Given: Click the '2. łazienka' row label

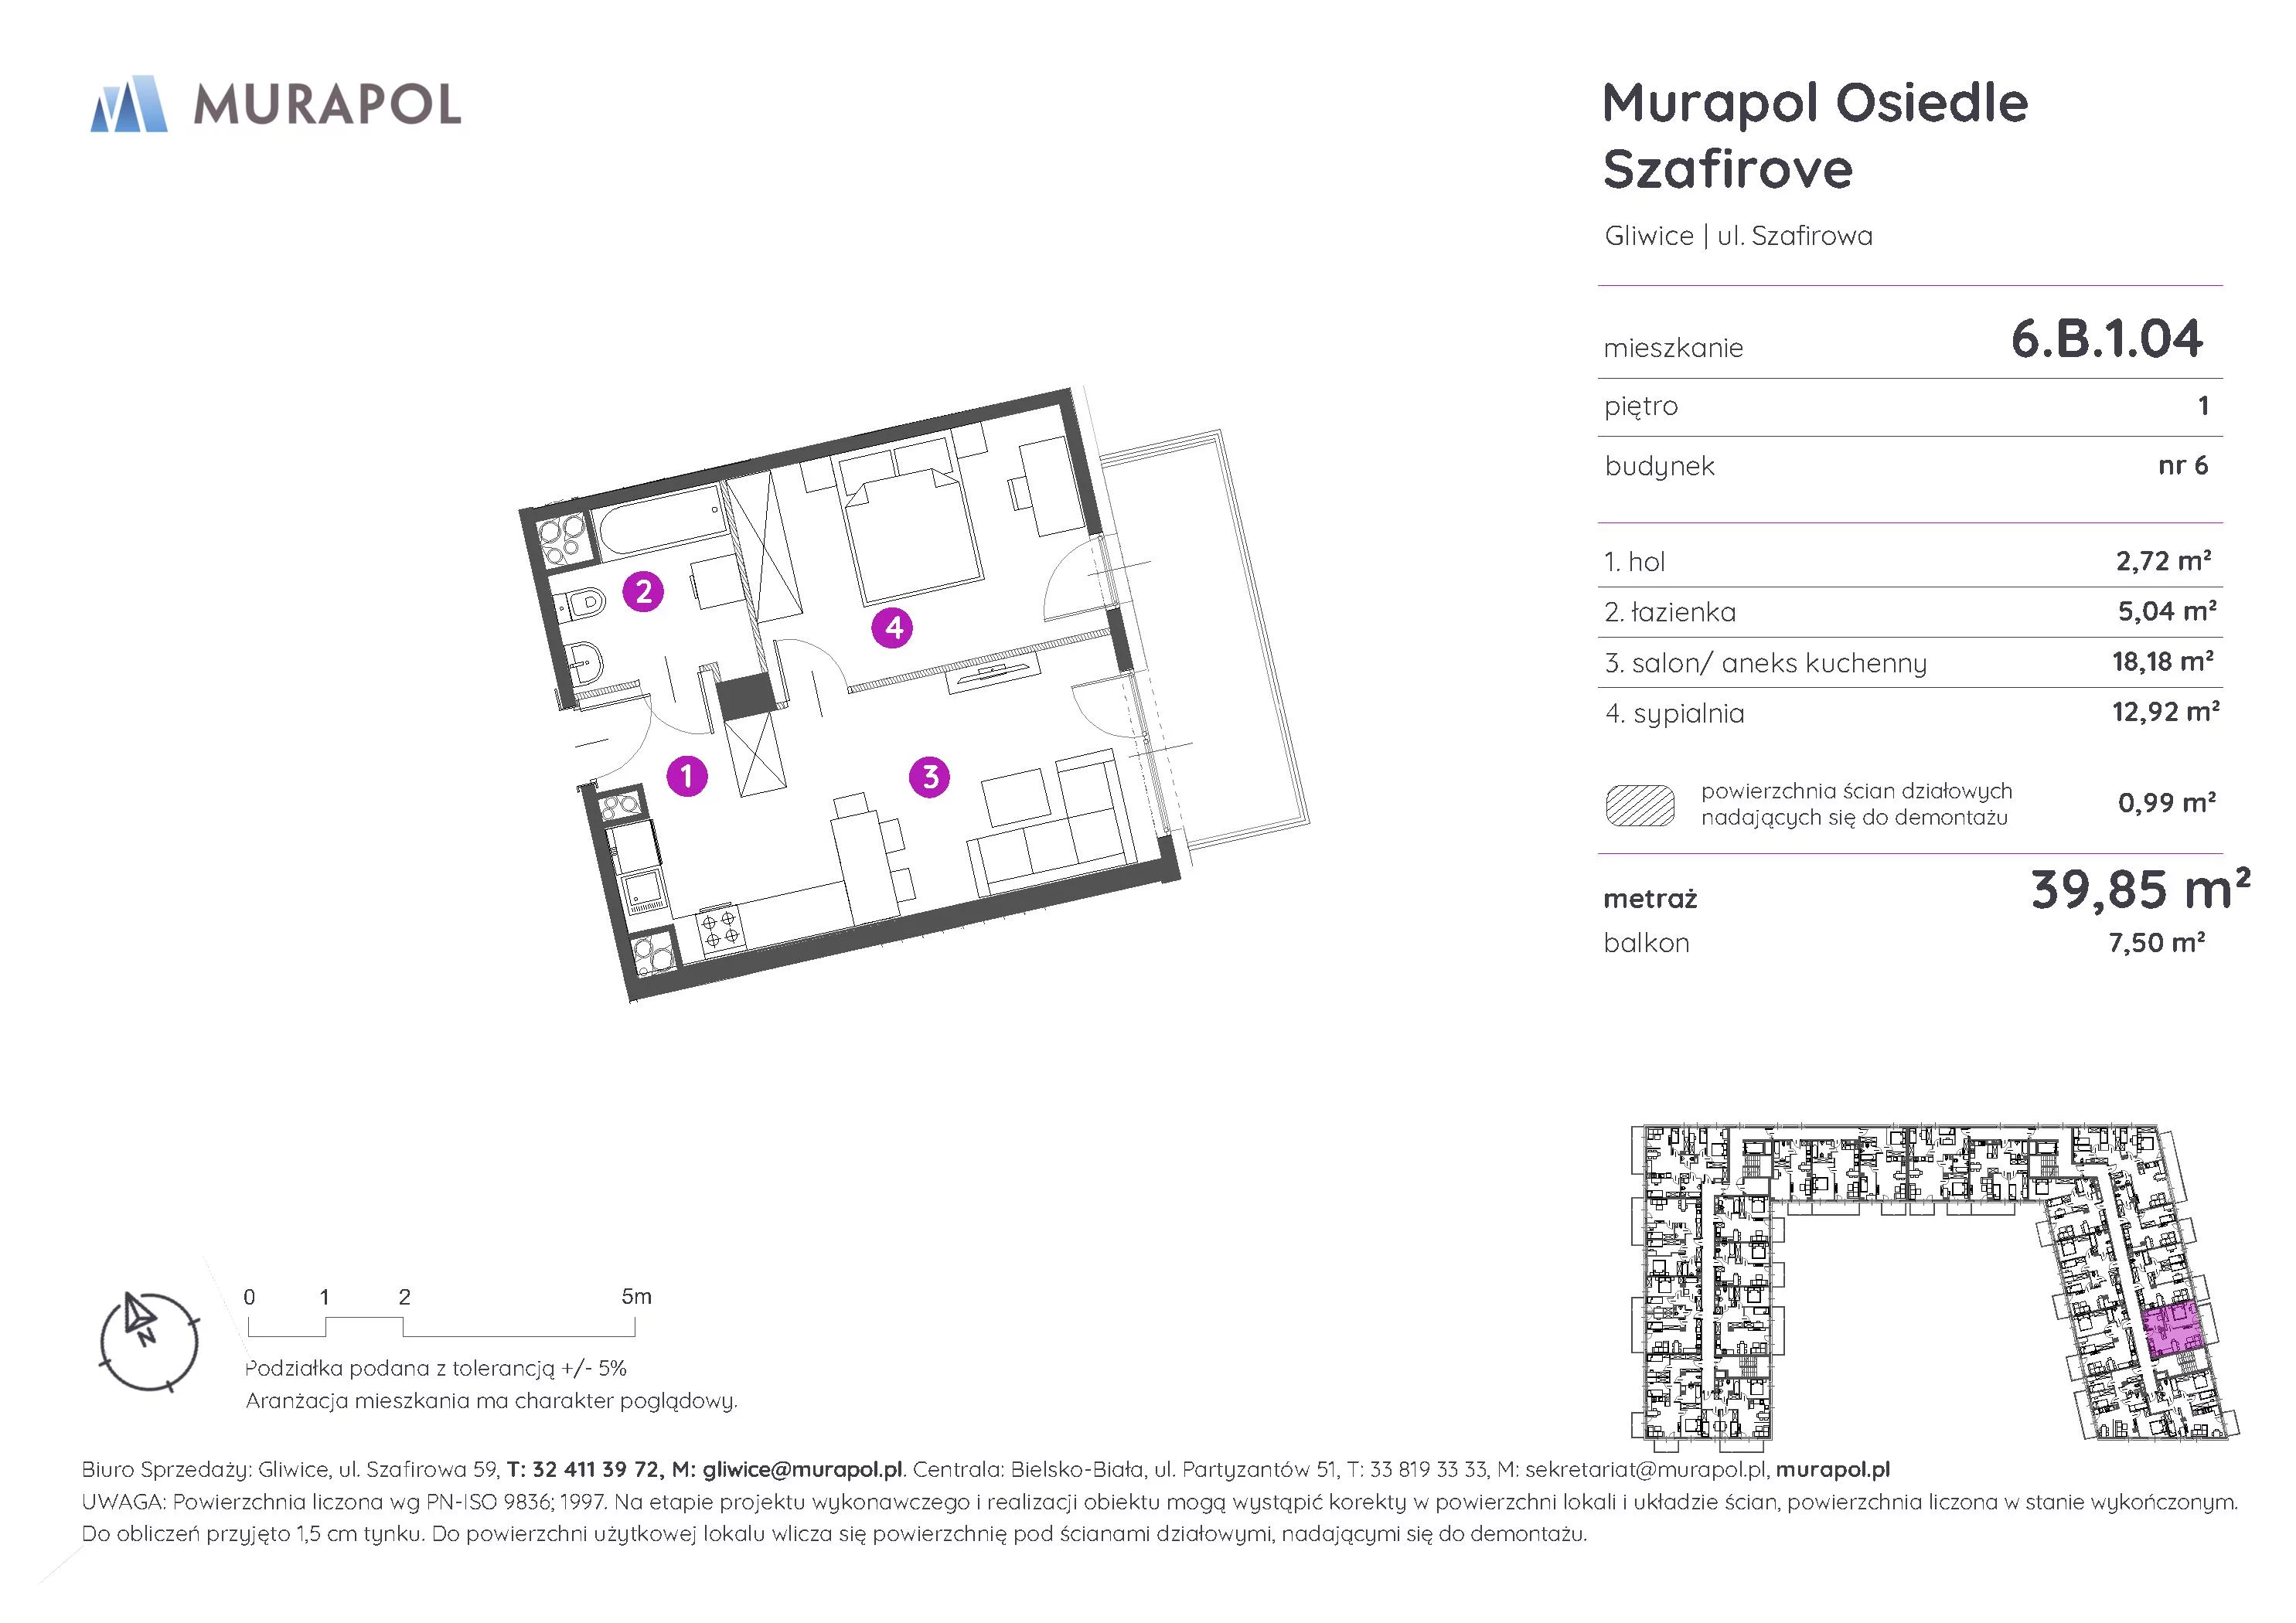Looking at the screenshot, I should [1670, 612].
